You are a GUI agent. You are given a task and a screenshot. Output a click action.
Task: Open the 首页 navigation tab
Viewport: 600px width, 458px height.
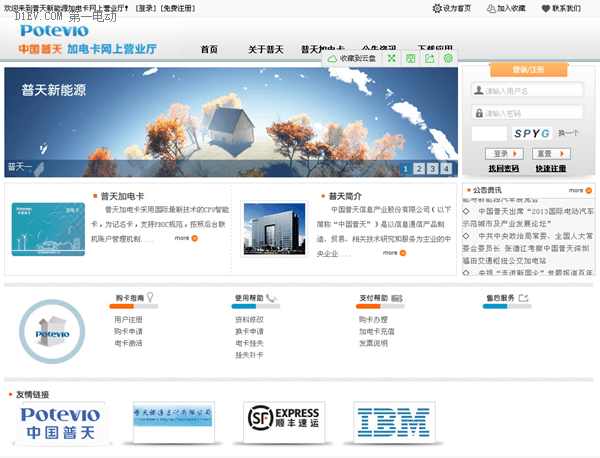[x=209, y=49]
